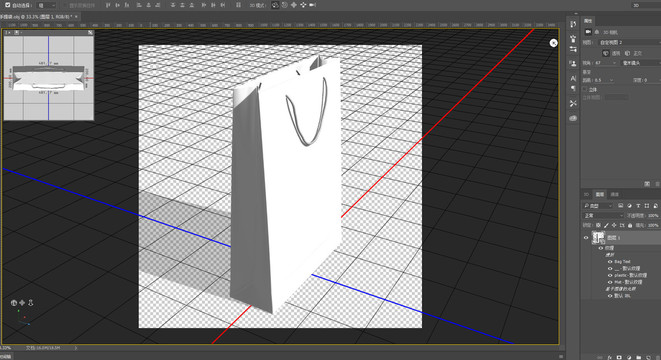Screen dimensions: 661x360
Task: Toggle the pixel layer filter icon
Action: pos(621,206)
